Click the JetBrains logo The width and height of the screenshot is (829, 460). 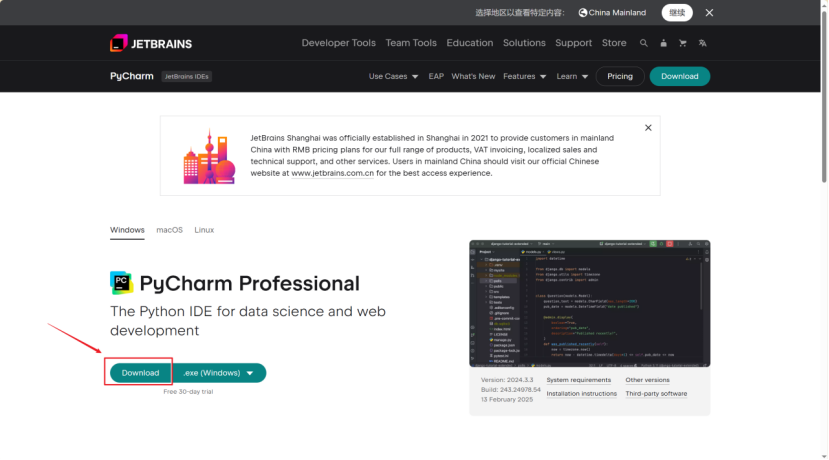click(151, 43)
